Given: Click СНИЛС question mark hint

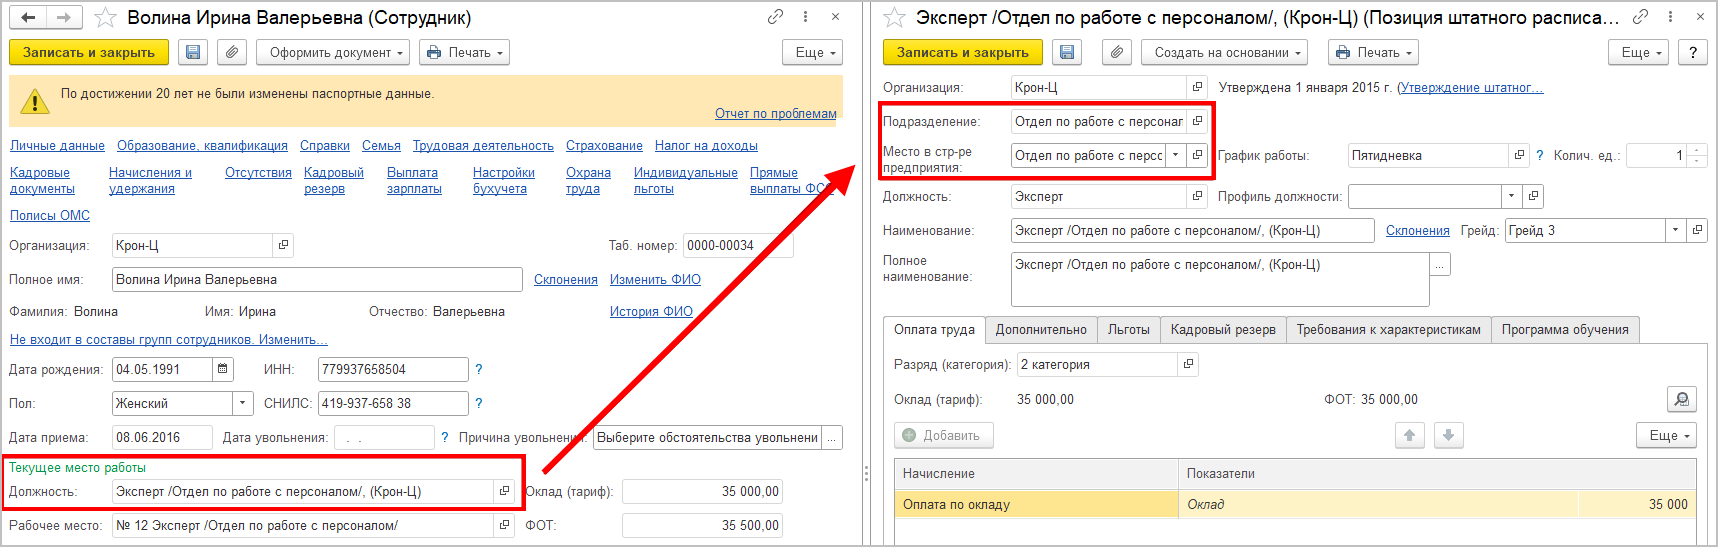Looking at the screenshot, I should (479, 403).
